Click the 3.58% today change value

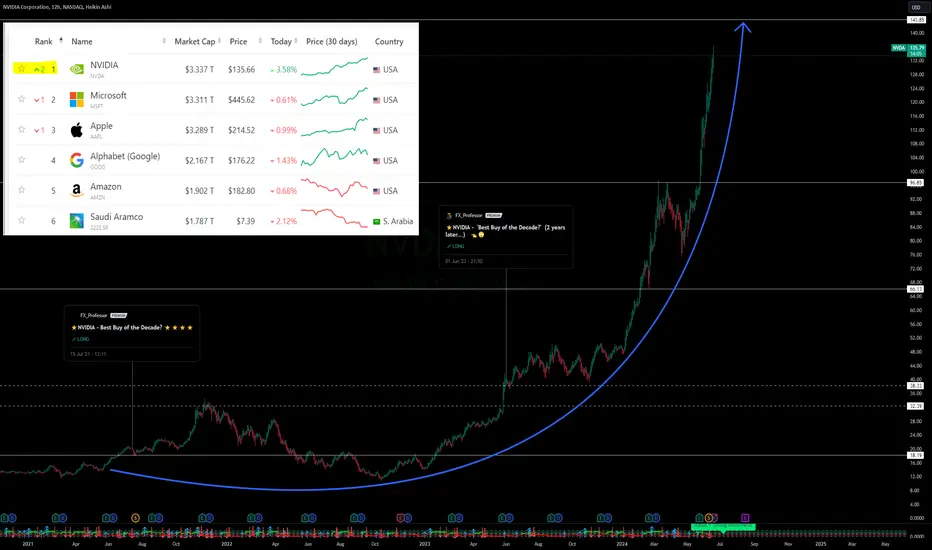pyautogui.click(x=284, y=70)
